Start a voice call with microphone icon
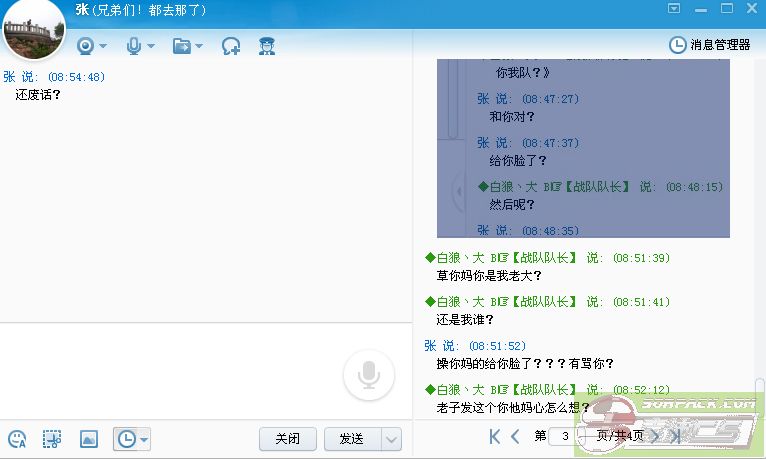This screenshot has height=459, width=766. point(134,46)
